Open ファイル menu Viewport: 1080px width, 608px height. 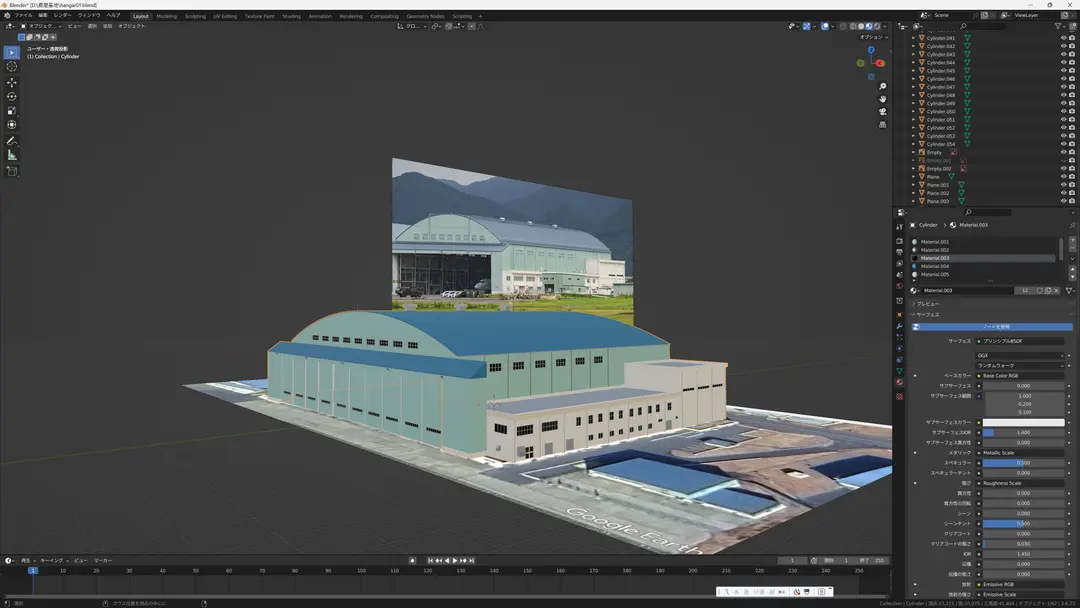(x=23, y=15)
